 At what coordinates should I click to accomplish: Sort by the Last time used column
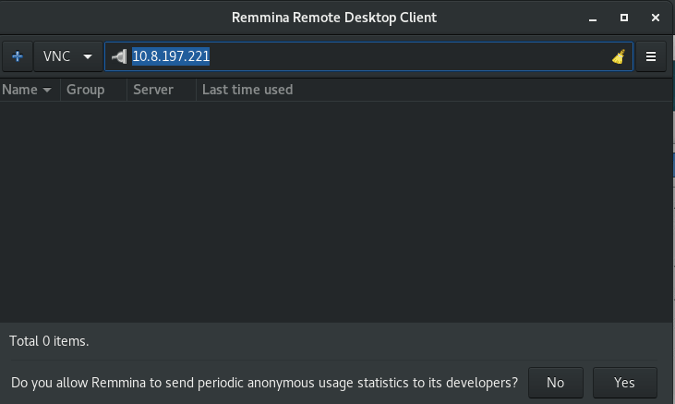247,90
